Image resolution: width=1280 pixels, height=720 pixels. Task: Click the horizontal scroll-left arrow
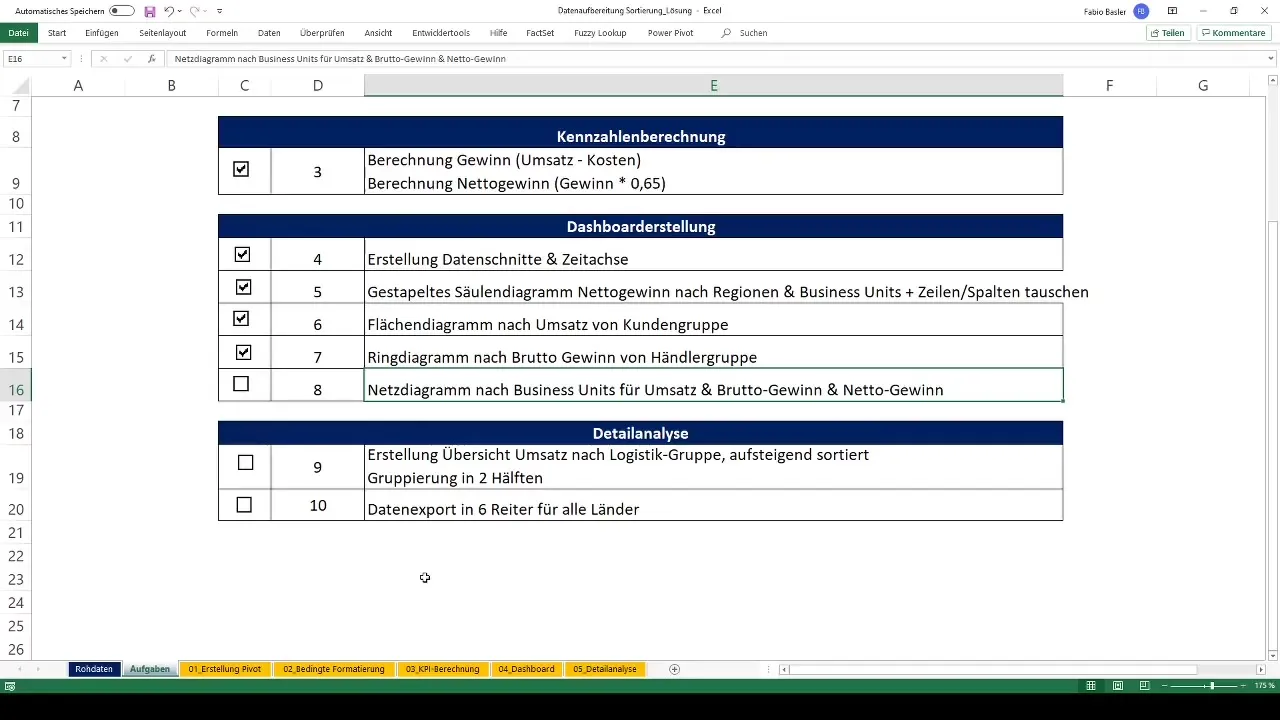785,669
